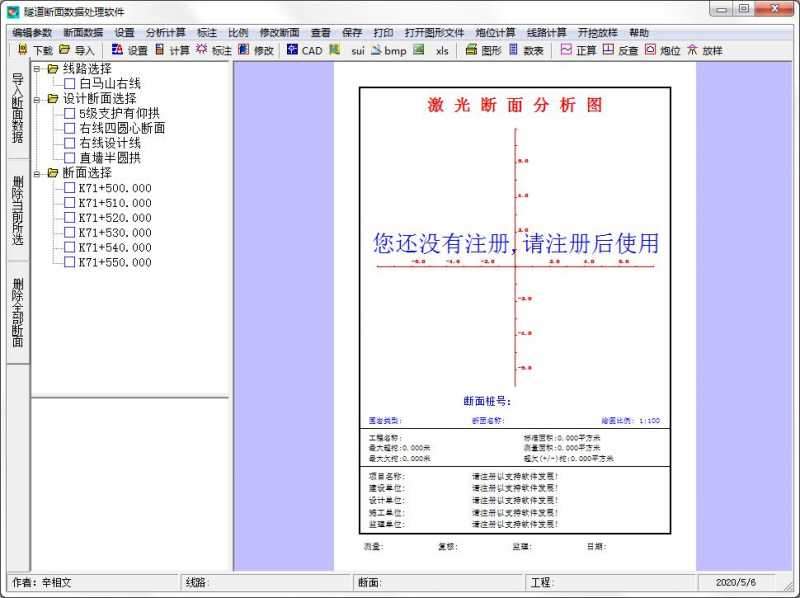The width and height of the screenshot is (800, 598).
Task: Collapse the 断面选择 tree node
Action: [x=36, y=173]
